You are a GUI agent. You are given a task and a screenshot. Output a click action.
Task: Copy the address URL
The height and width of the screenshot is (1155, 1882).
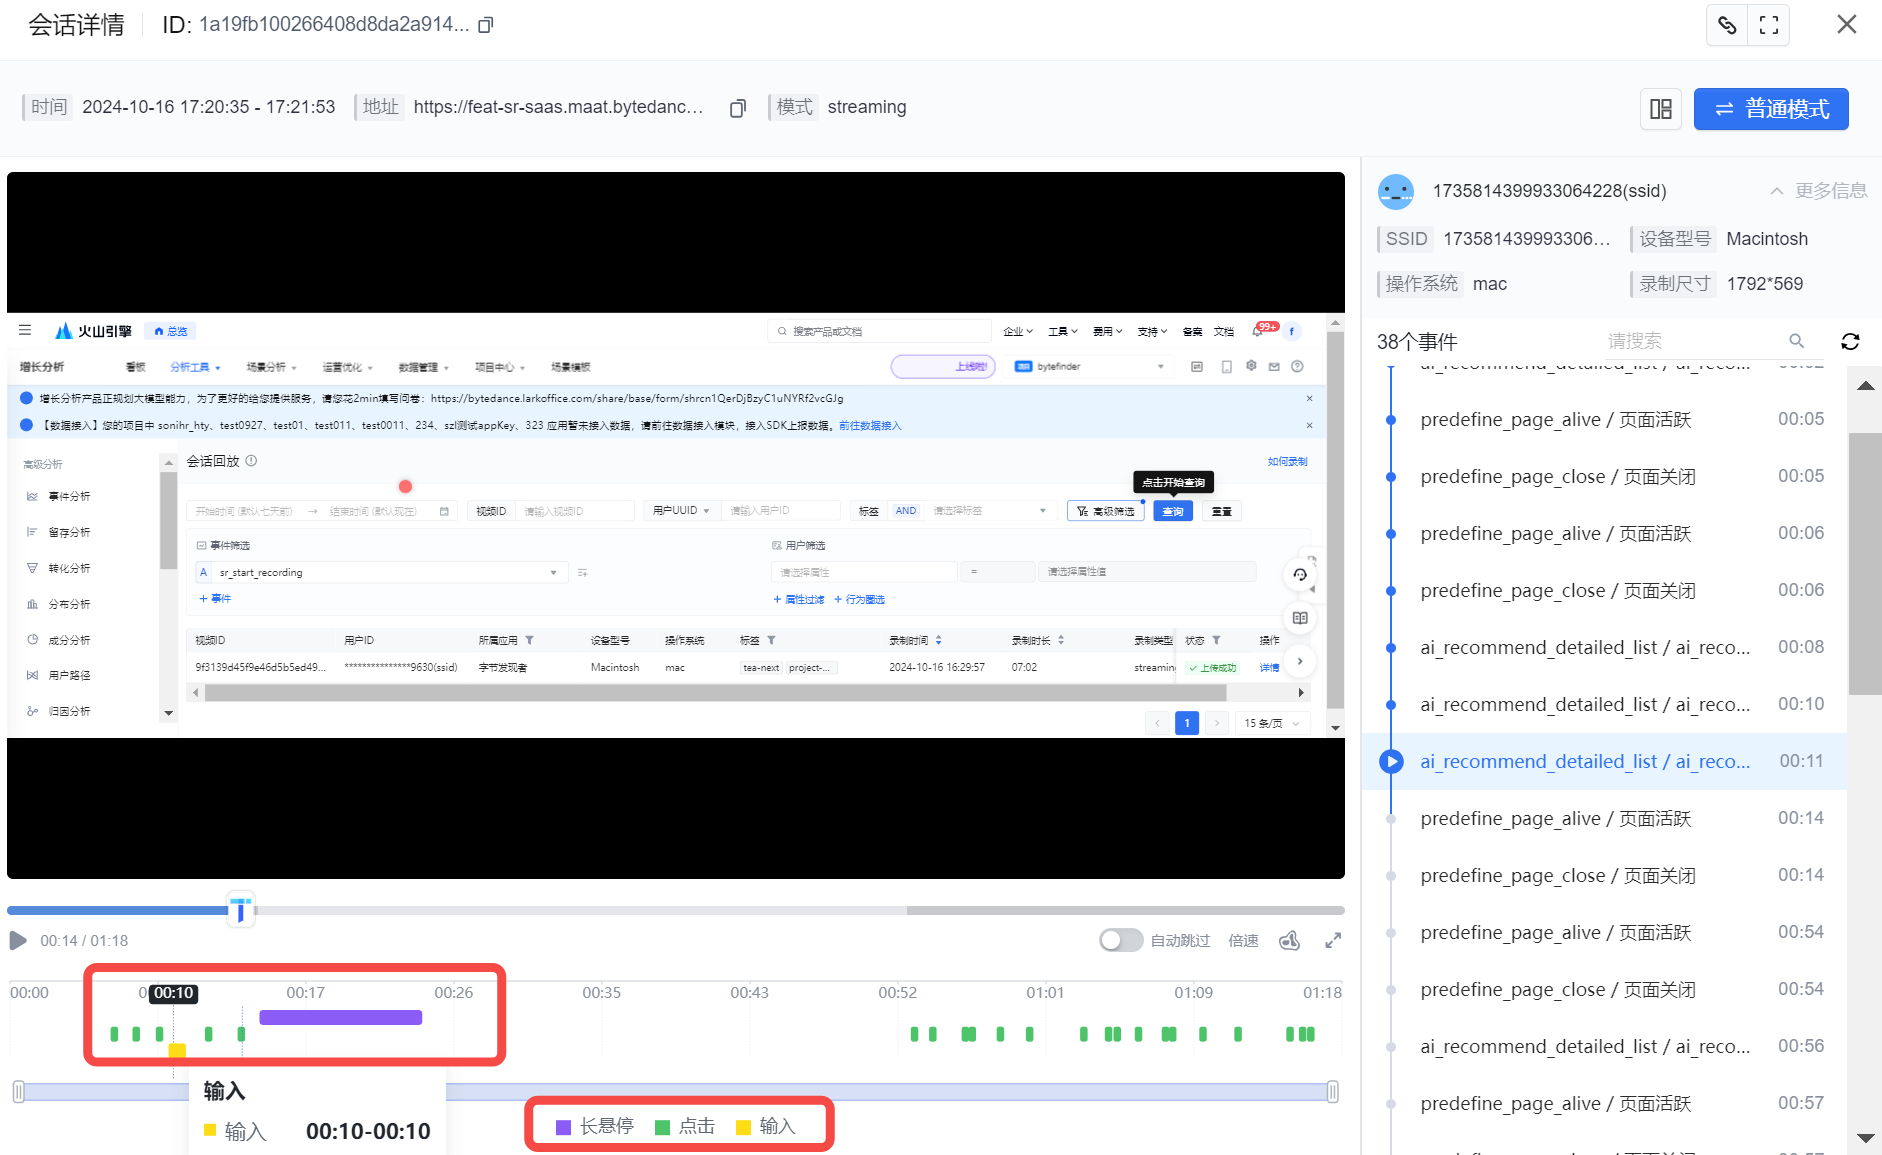(738, 108)
